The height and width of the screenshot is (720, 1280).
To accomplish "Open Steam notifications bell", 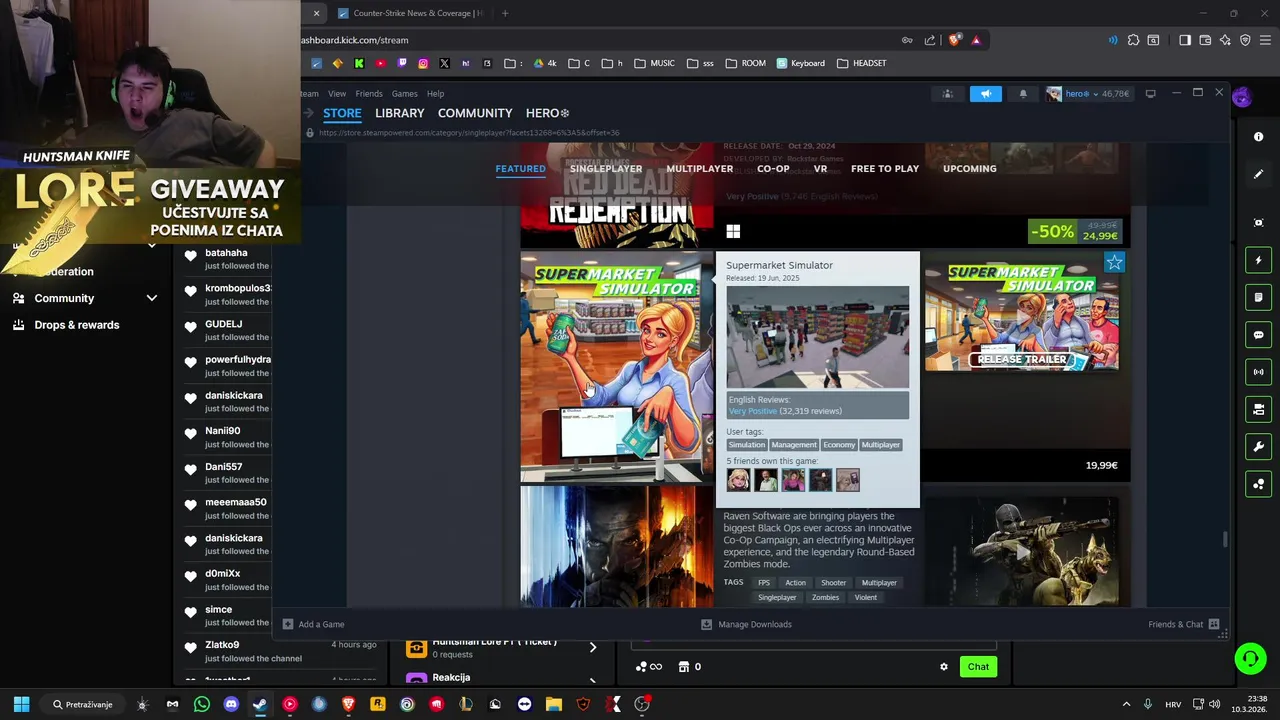I will tap(1023, 94).
